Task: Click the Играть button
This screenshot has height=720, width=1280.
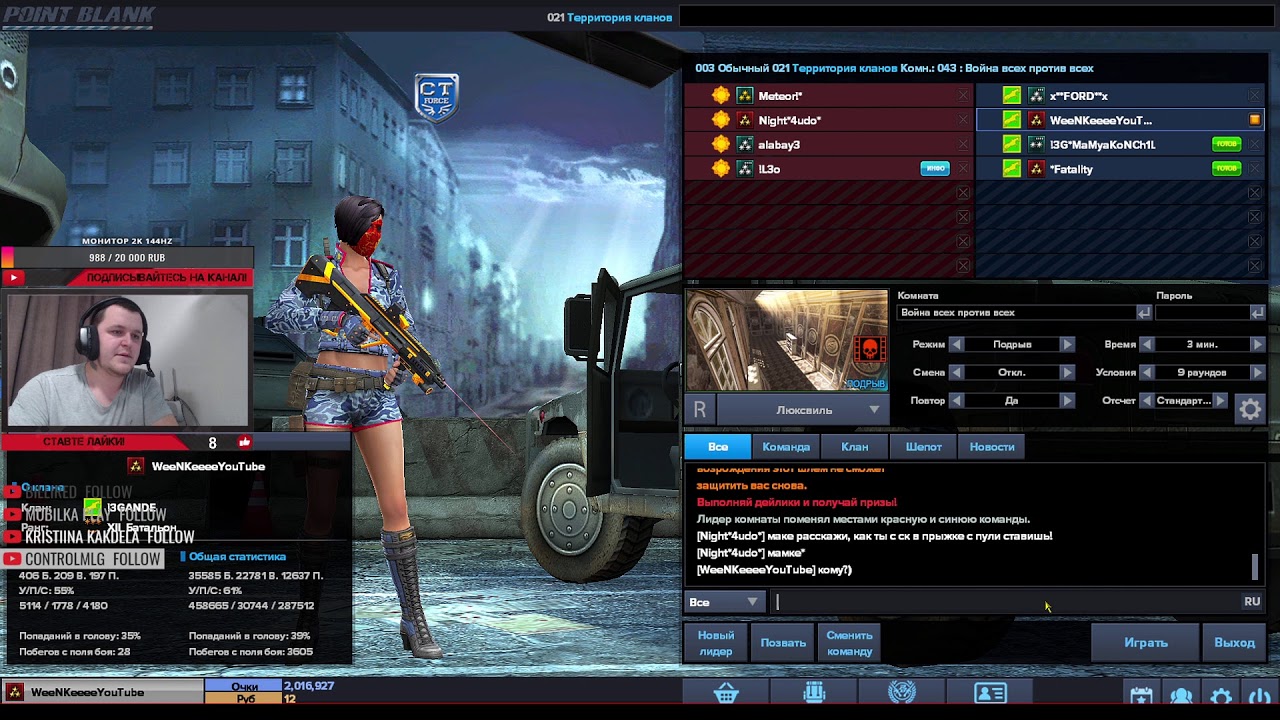Action: click(1146, 643)
